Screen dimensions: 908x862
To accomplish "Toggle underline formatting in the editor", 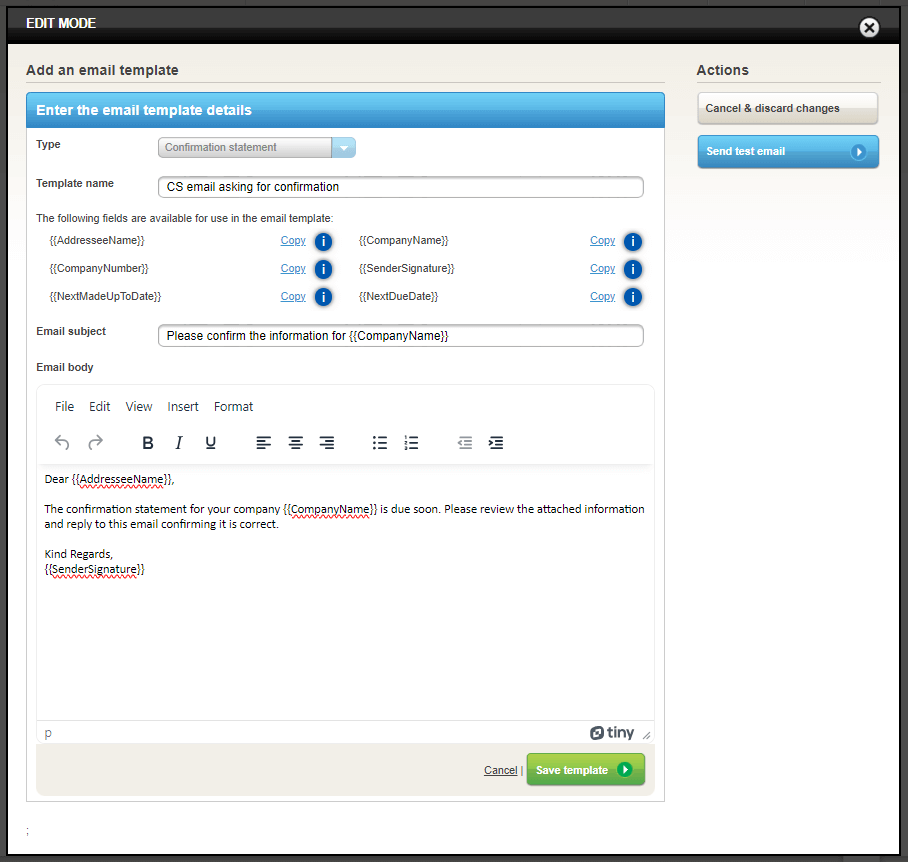I will click(210, 443).
